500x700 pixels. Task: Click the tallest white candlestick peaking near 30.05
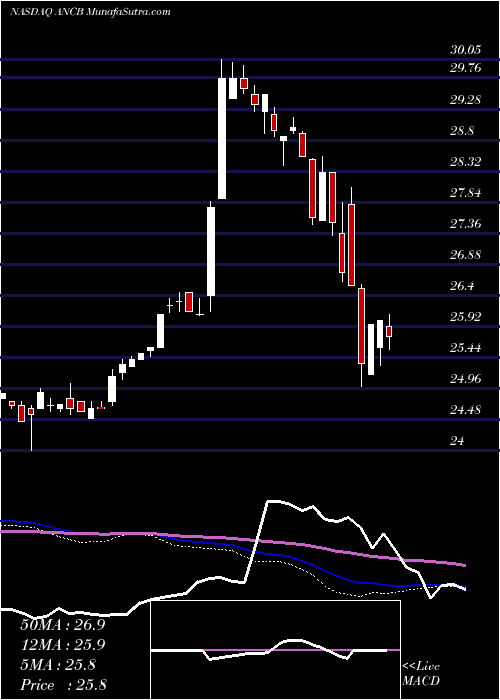tap(222, 129)
